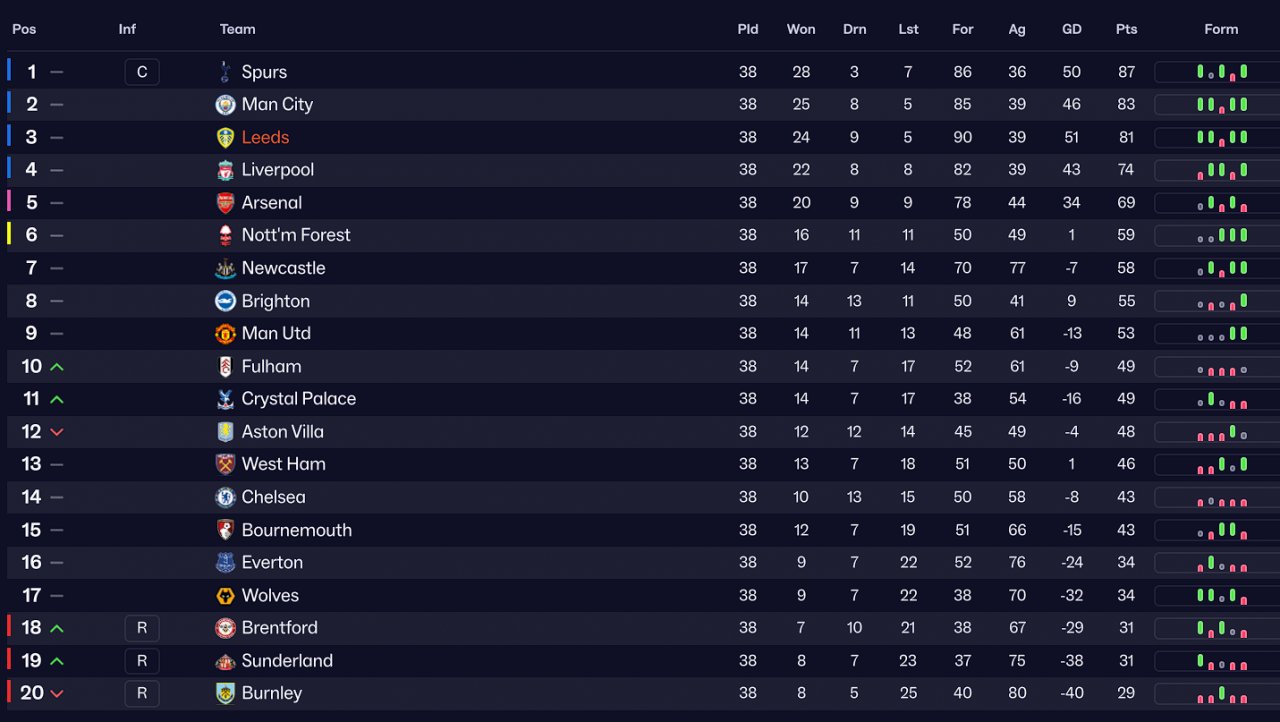Open the Nott'm Forest team link
Image resolution: width=1280 pixels, height=722 pixels.
coord(296,235)
